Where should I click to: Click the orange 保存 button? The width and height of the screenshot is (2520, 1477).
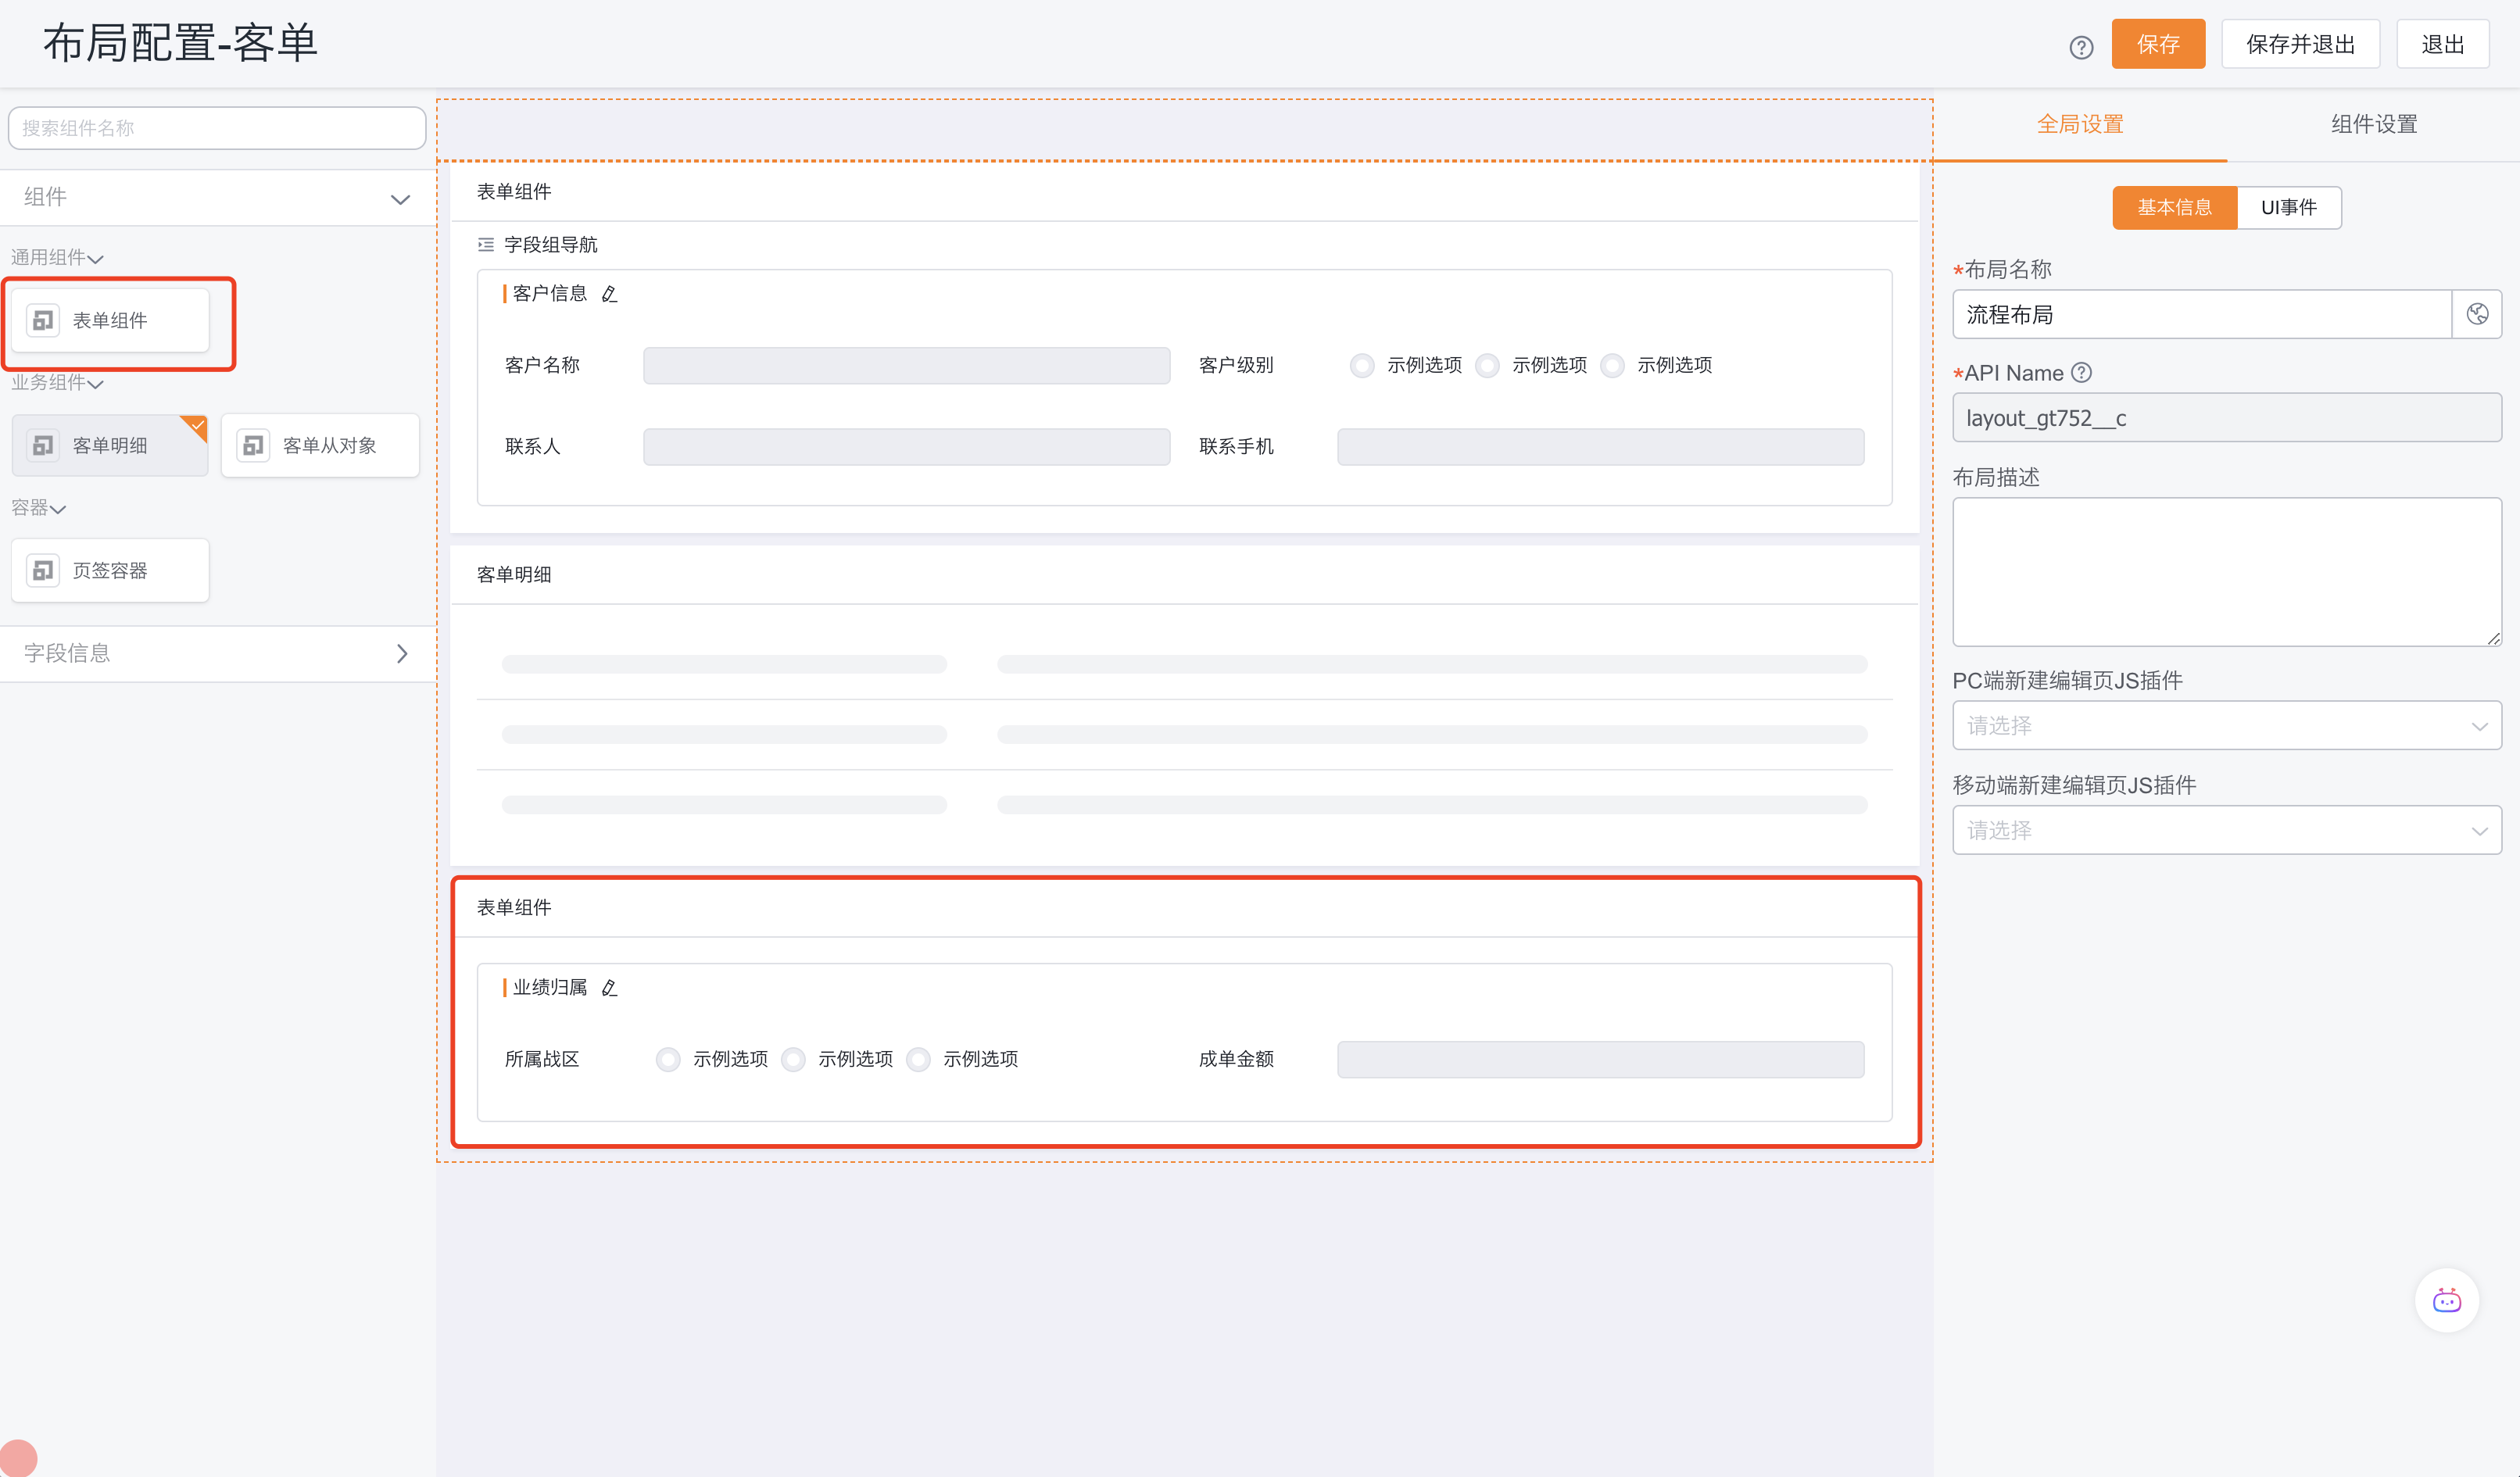(2157, 44)
